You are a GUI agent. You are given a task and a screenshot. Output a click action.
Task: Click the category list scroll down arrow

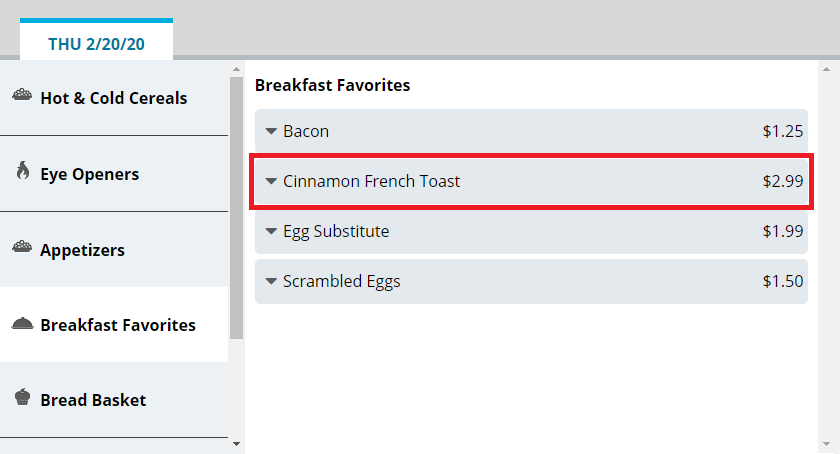tap(236, 442)
